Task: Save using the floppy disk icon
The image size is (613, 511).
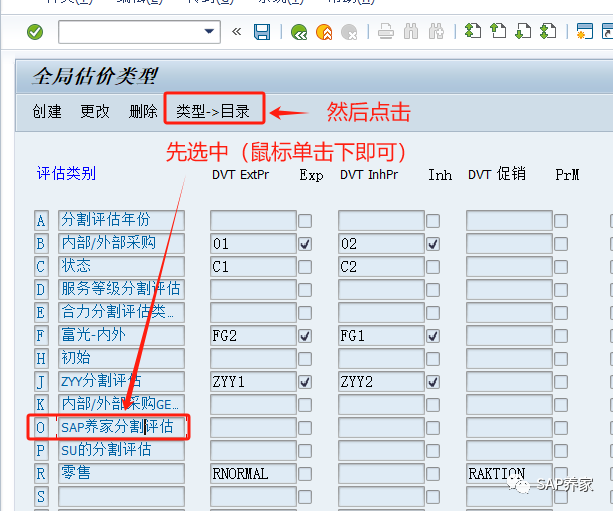Action: click(262, 32)
